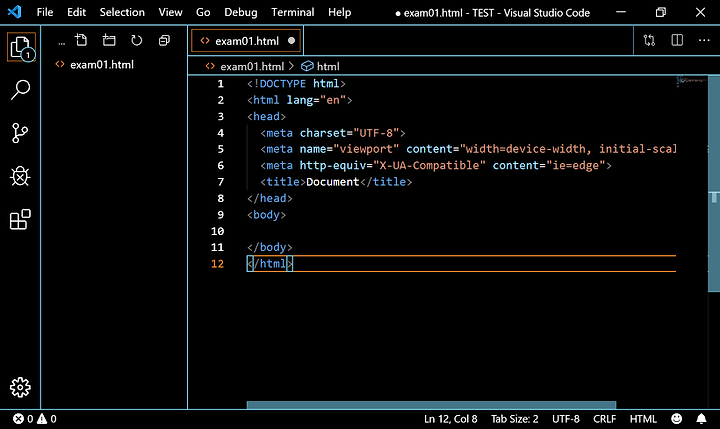The image size is (720, 429).
Task: Open notifications bell in status bar
Action: pos(701,418)
